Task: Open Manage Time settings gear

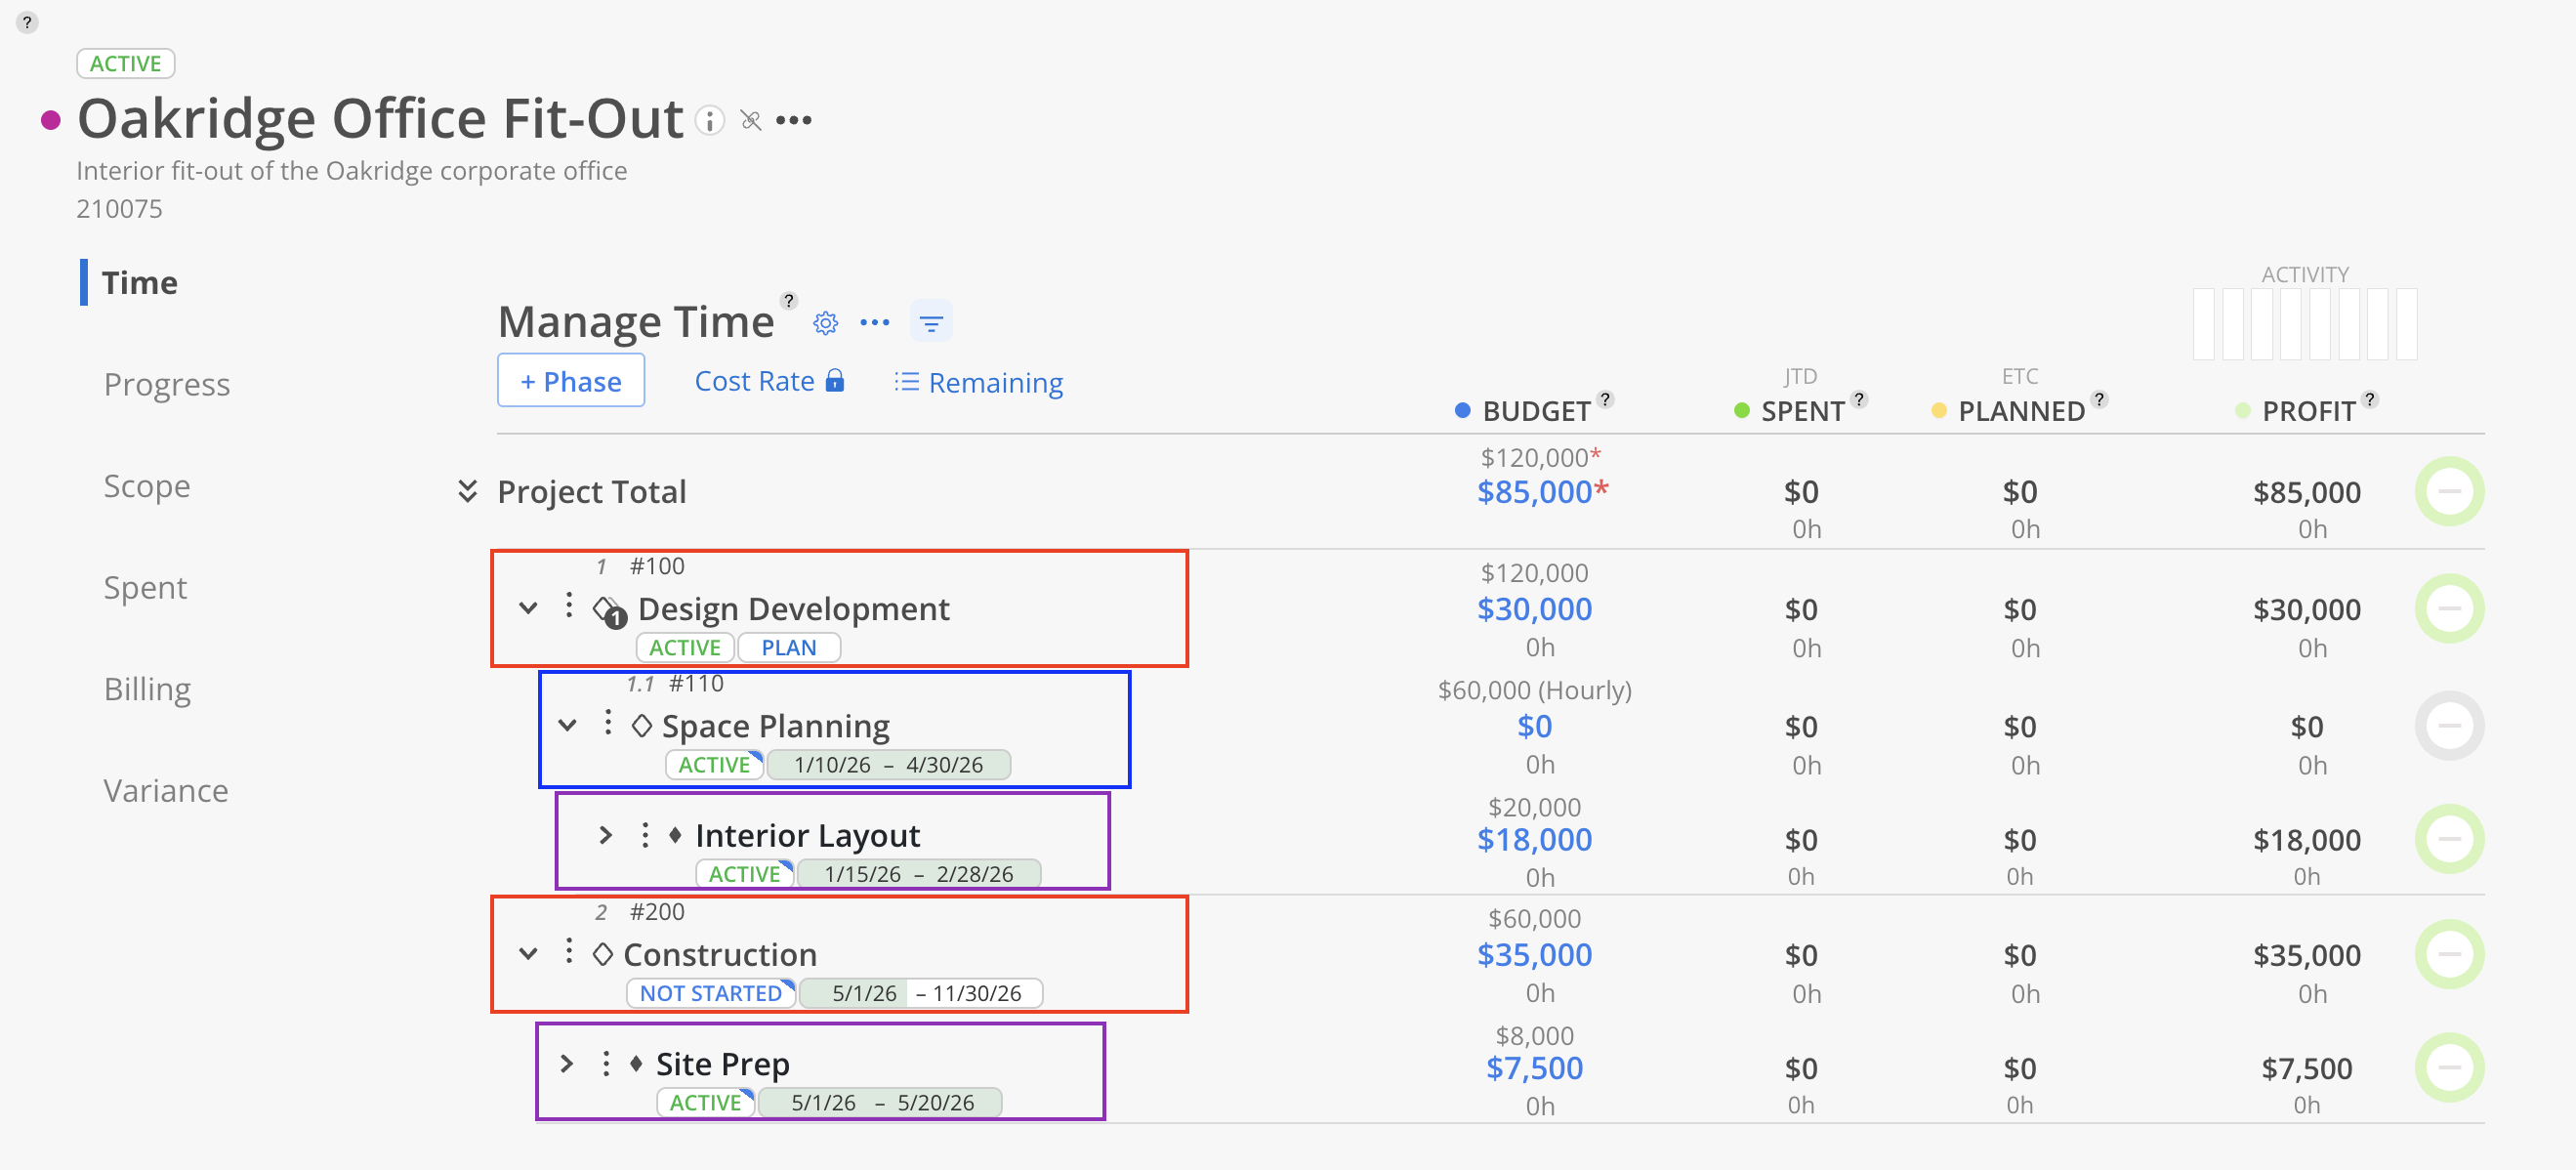Action: coord(825,323)
